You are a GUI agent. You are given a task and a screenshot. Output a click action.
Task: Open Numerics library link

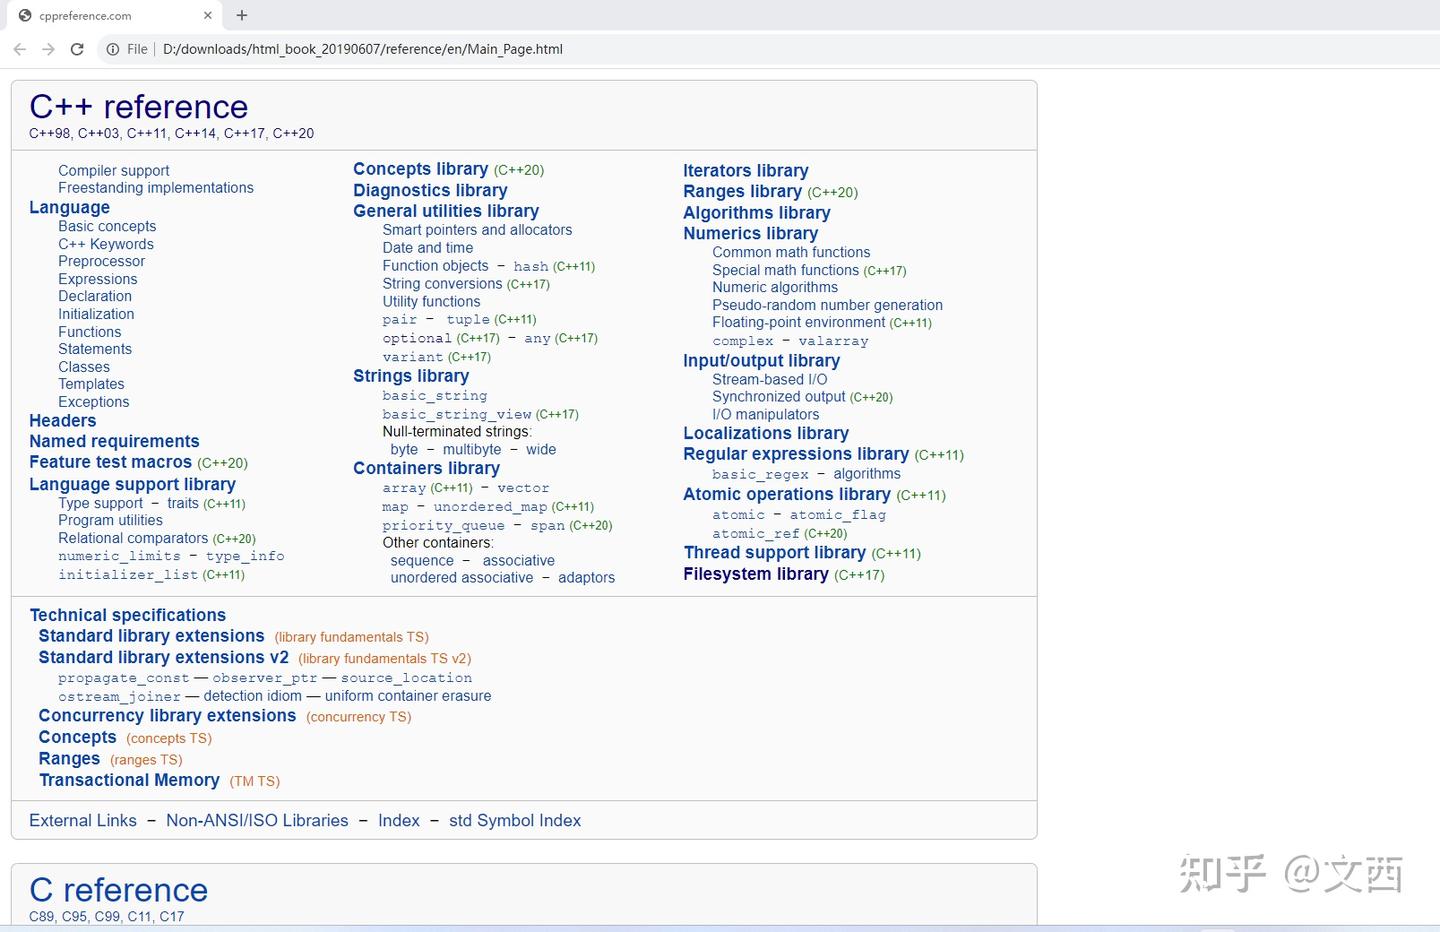coord(751,233)
